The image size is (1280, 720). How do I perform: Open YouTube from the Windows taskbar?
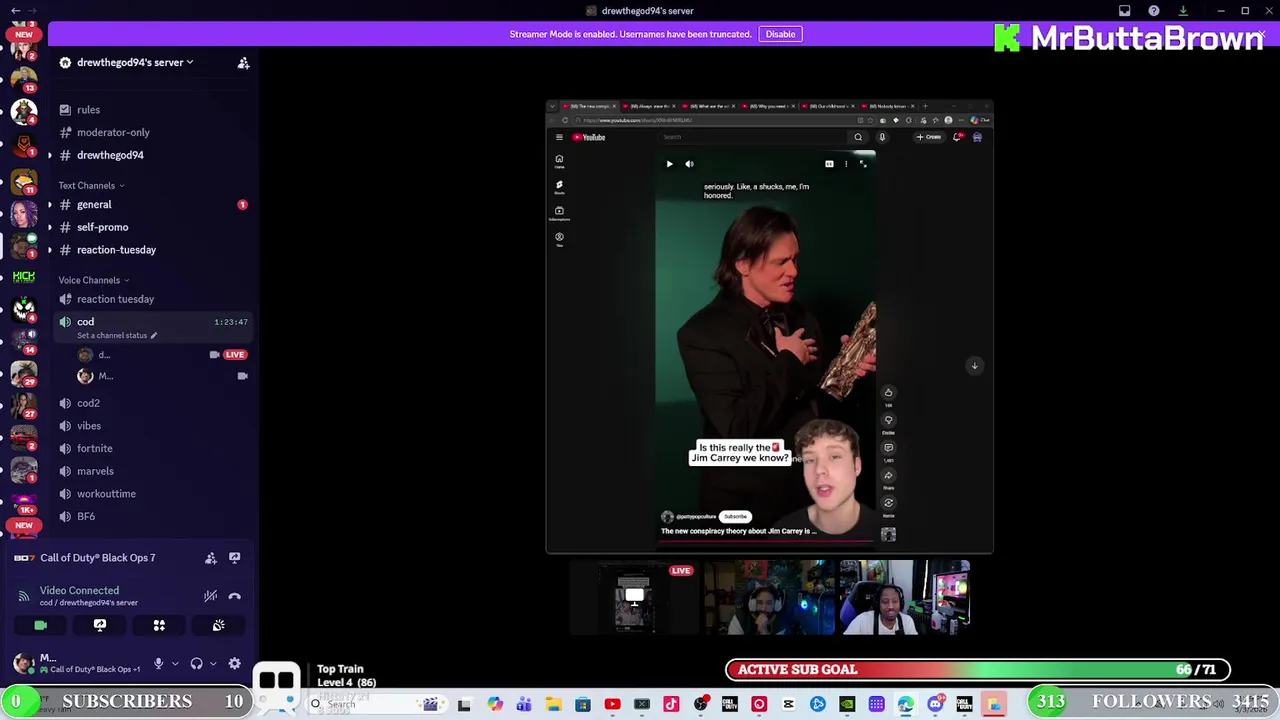point(612,705)
